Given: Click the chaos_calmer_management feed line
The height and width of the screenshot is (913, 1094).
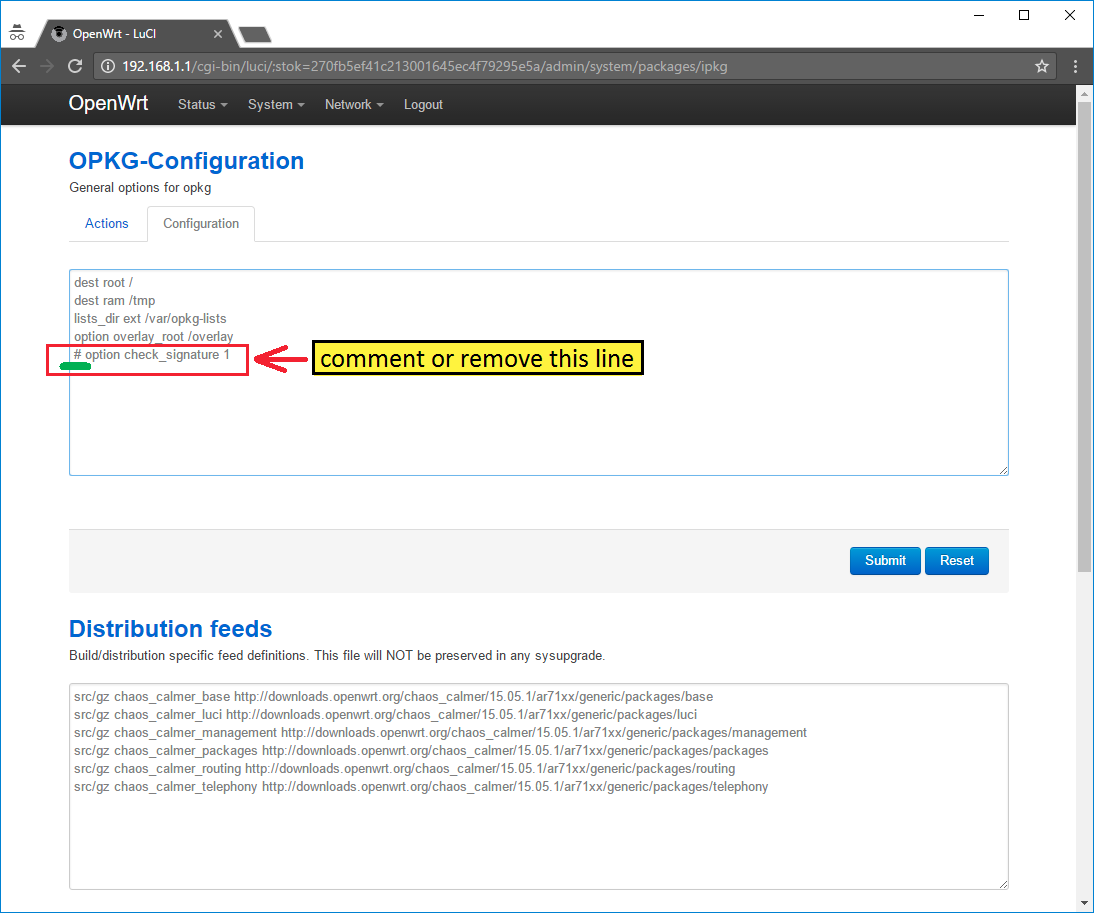Looking at the screenshot, I should [440, 733].
